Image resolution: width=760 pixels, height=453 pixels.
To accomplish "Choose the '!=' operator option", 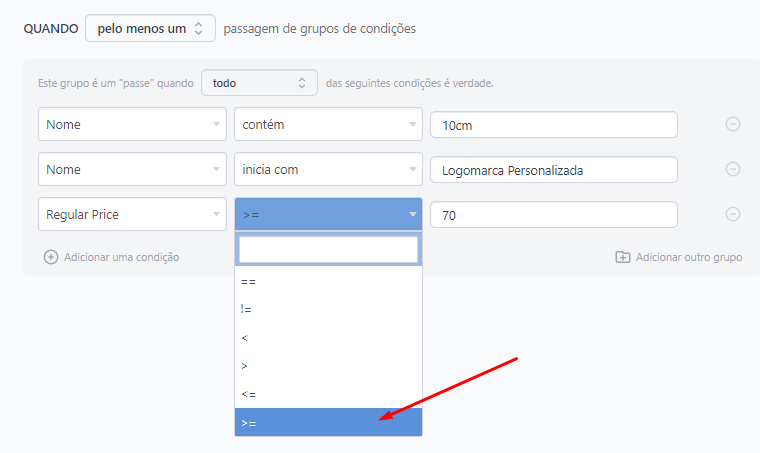I will point(328,310).
